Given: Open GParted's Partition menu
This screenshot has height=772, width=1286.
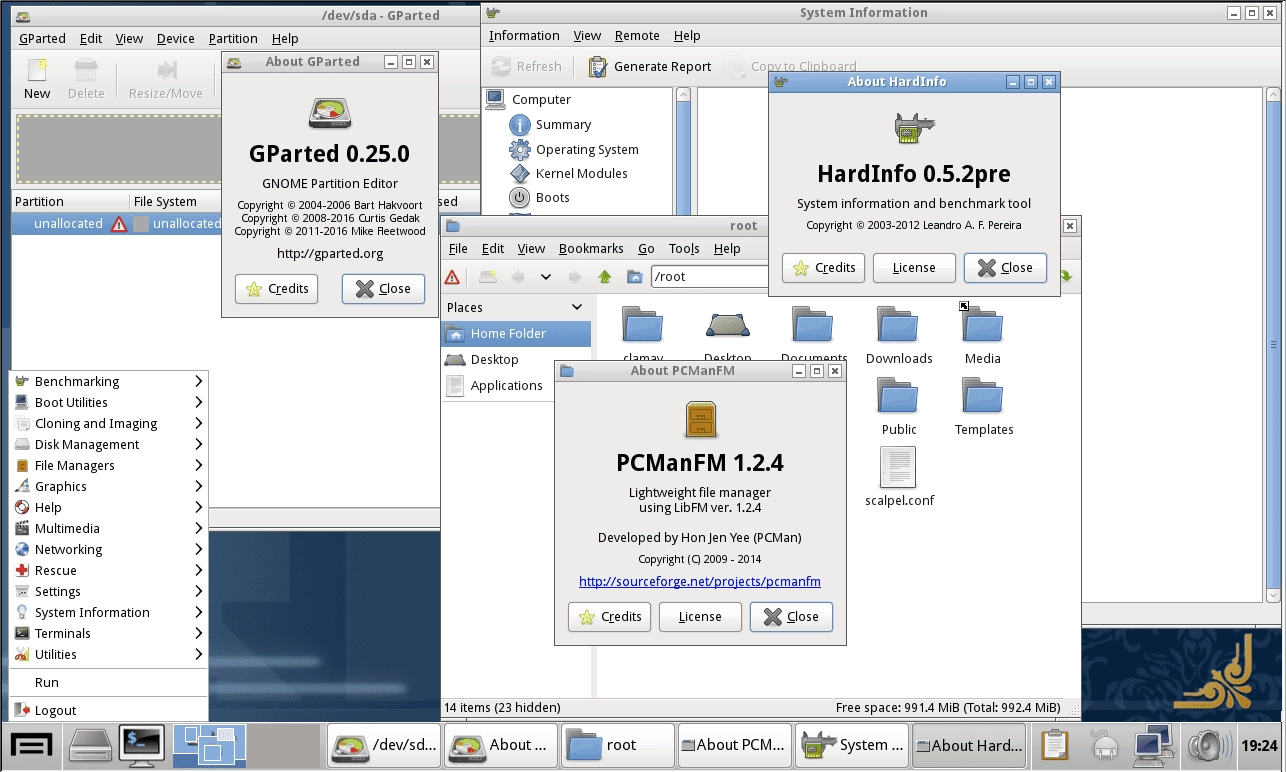Looking at the screenshot, I should point(233,38).
